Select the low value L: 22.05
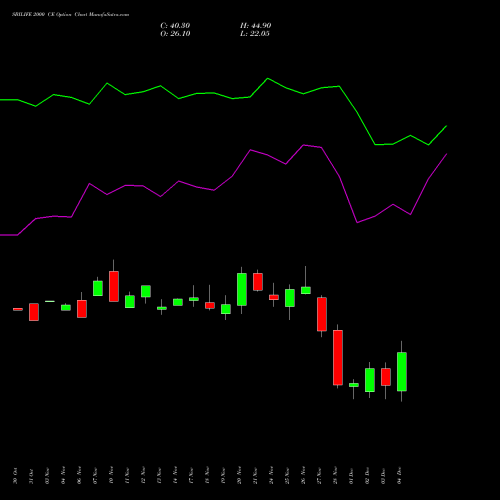Viewport: 500px width, 500px height. click(255, 34)
